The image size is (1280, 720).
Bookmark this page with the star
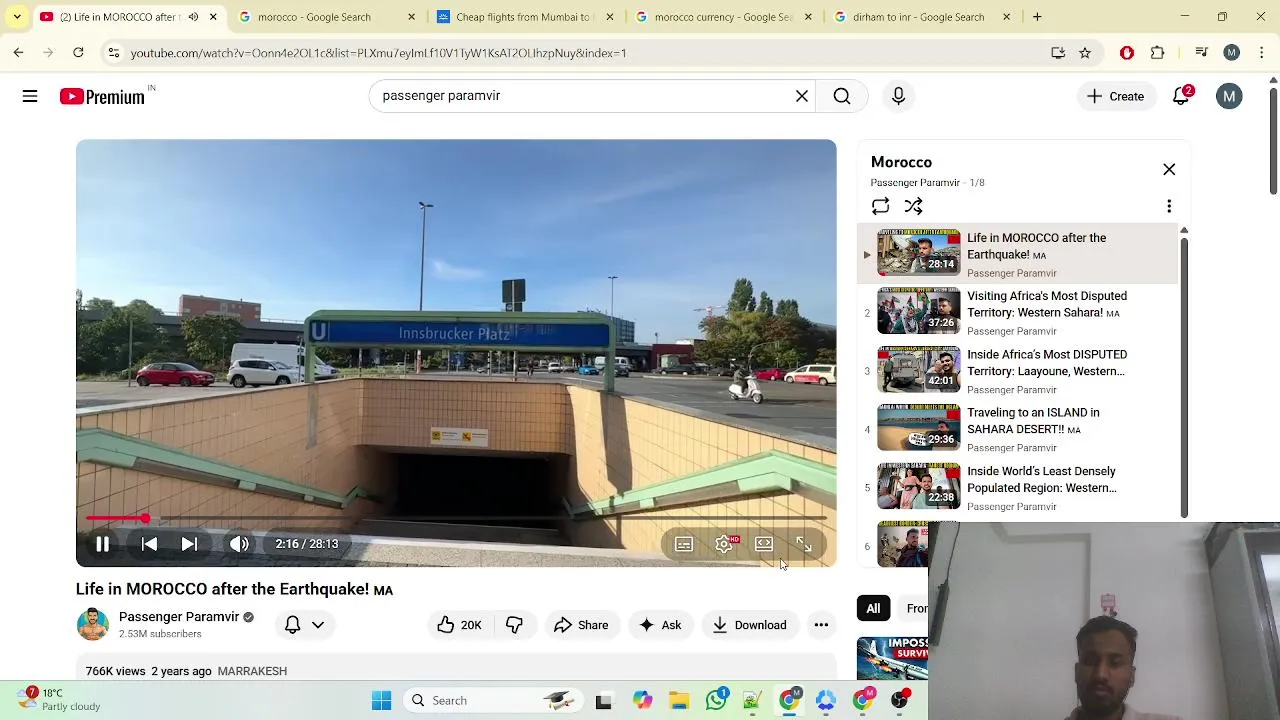point(1085,53)
